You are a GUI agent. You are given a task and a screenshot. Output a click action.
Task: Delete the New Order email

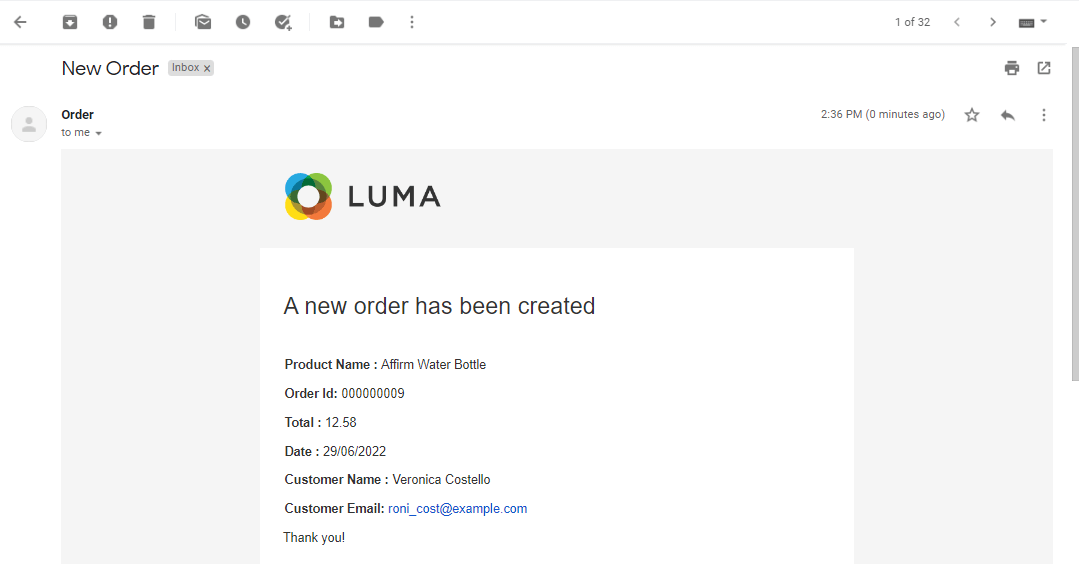(149, 22)
